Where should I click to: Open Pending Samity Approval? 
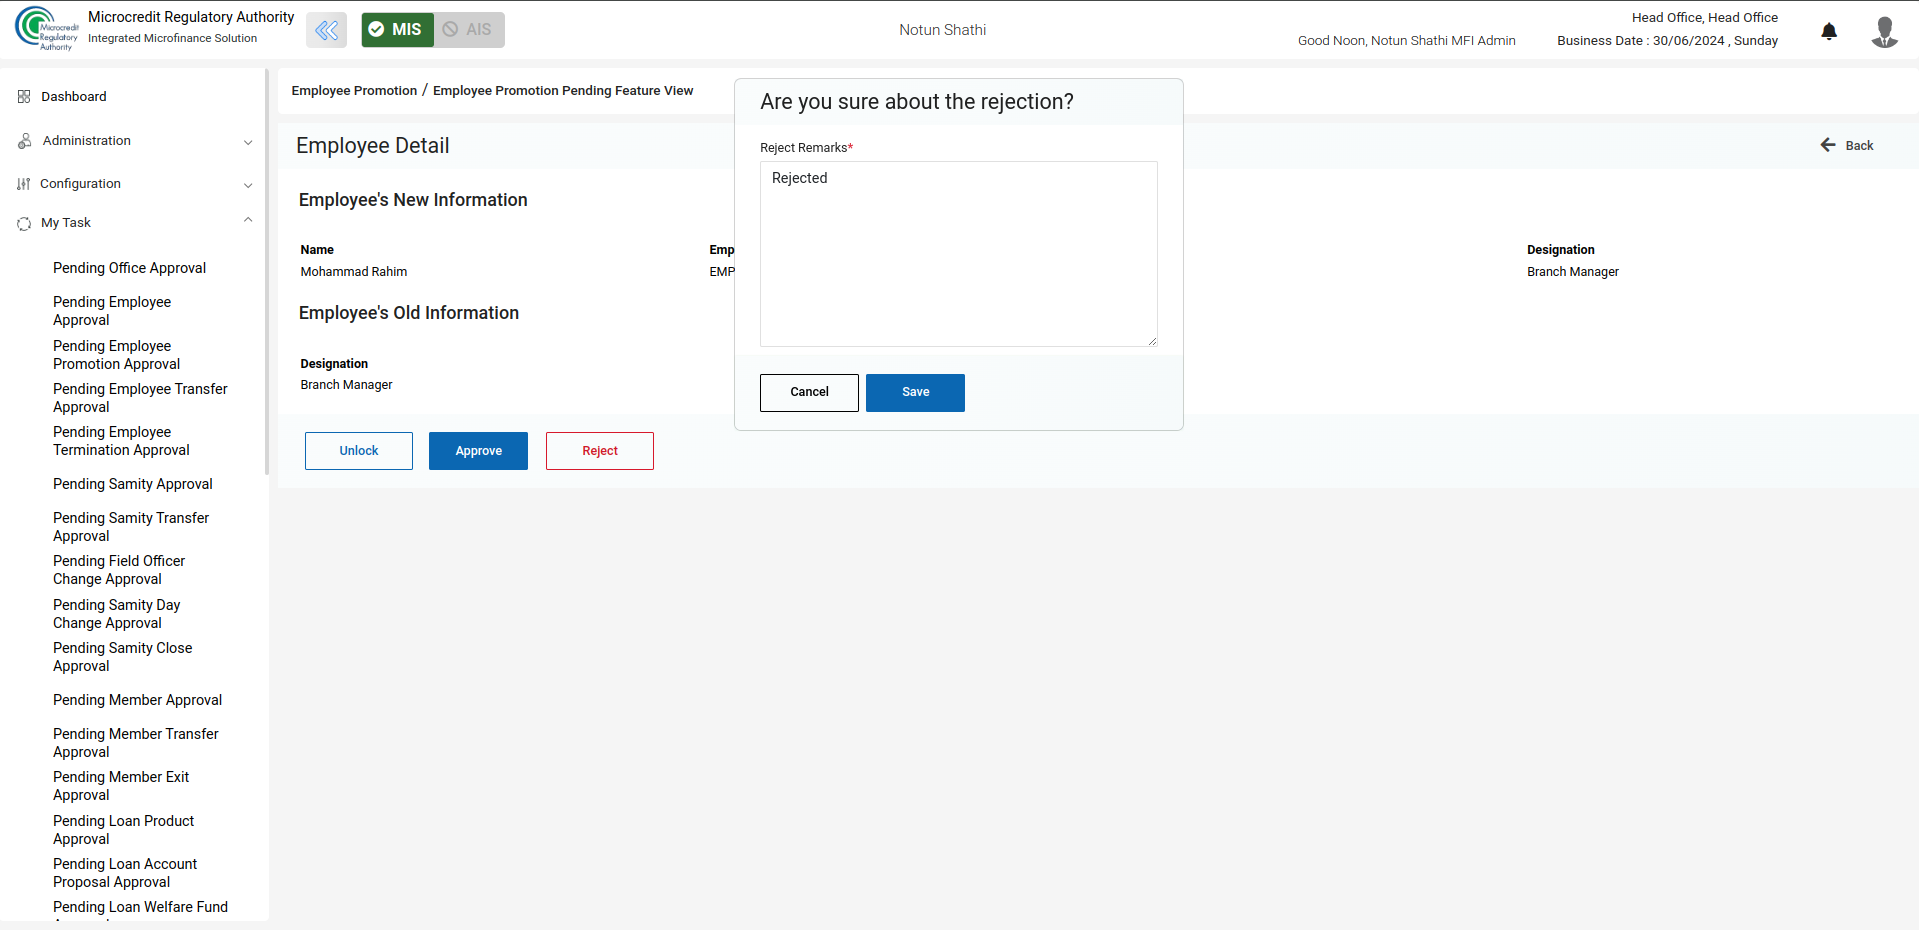[132, 484]
